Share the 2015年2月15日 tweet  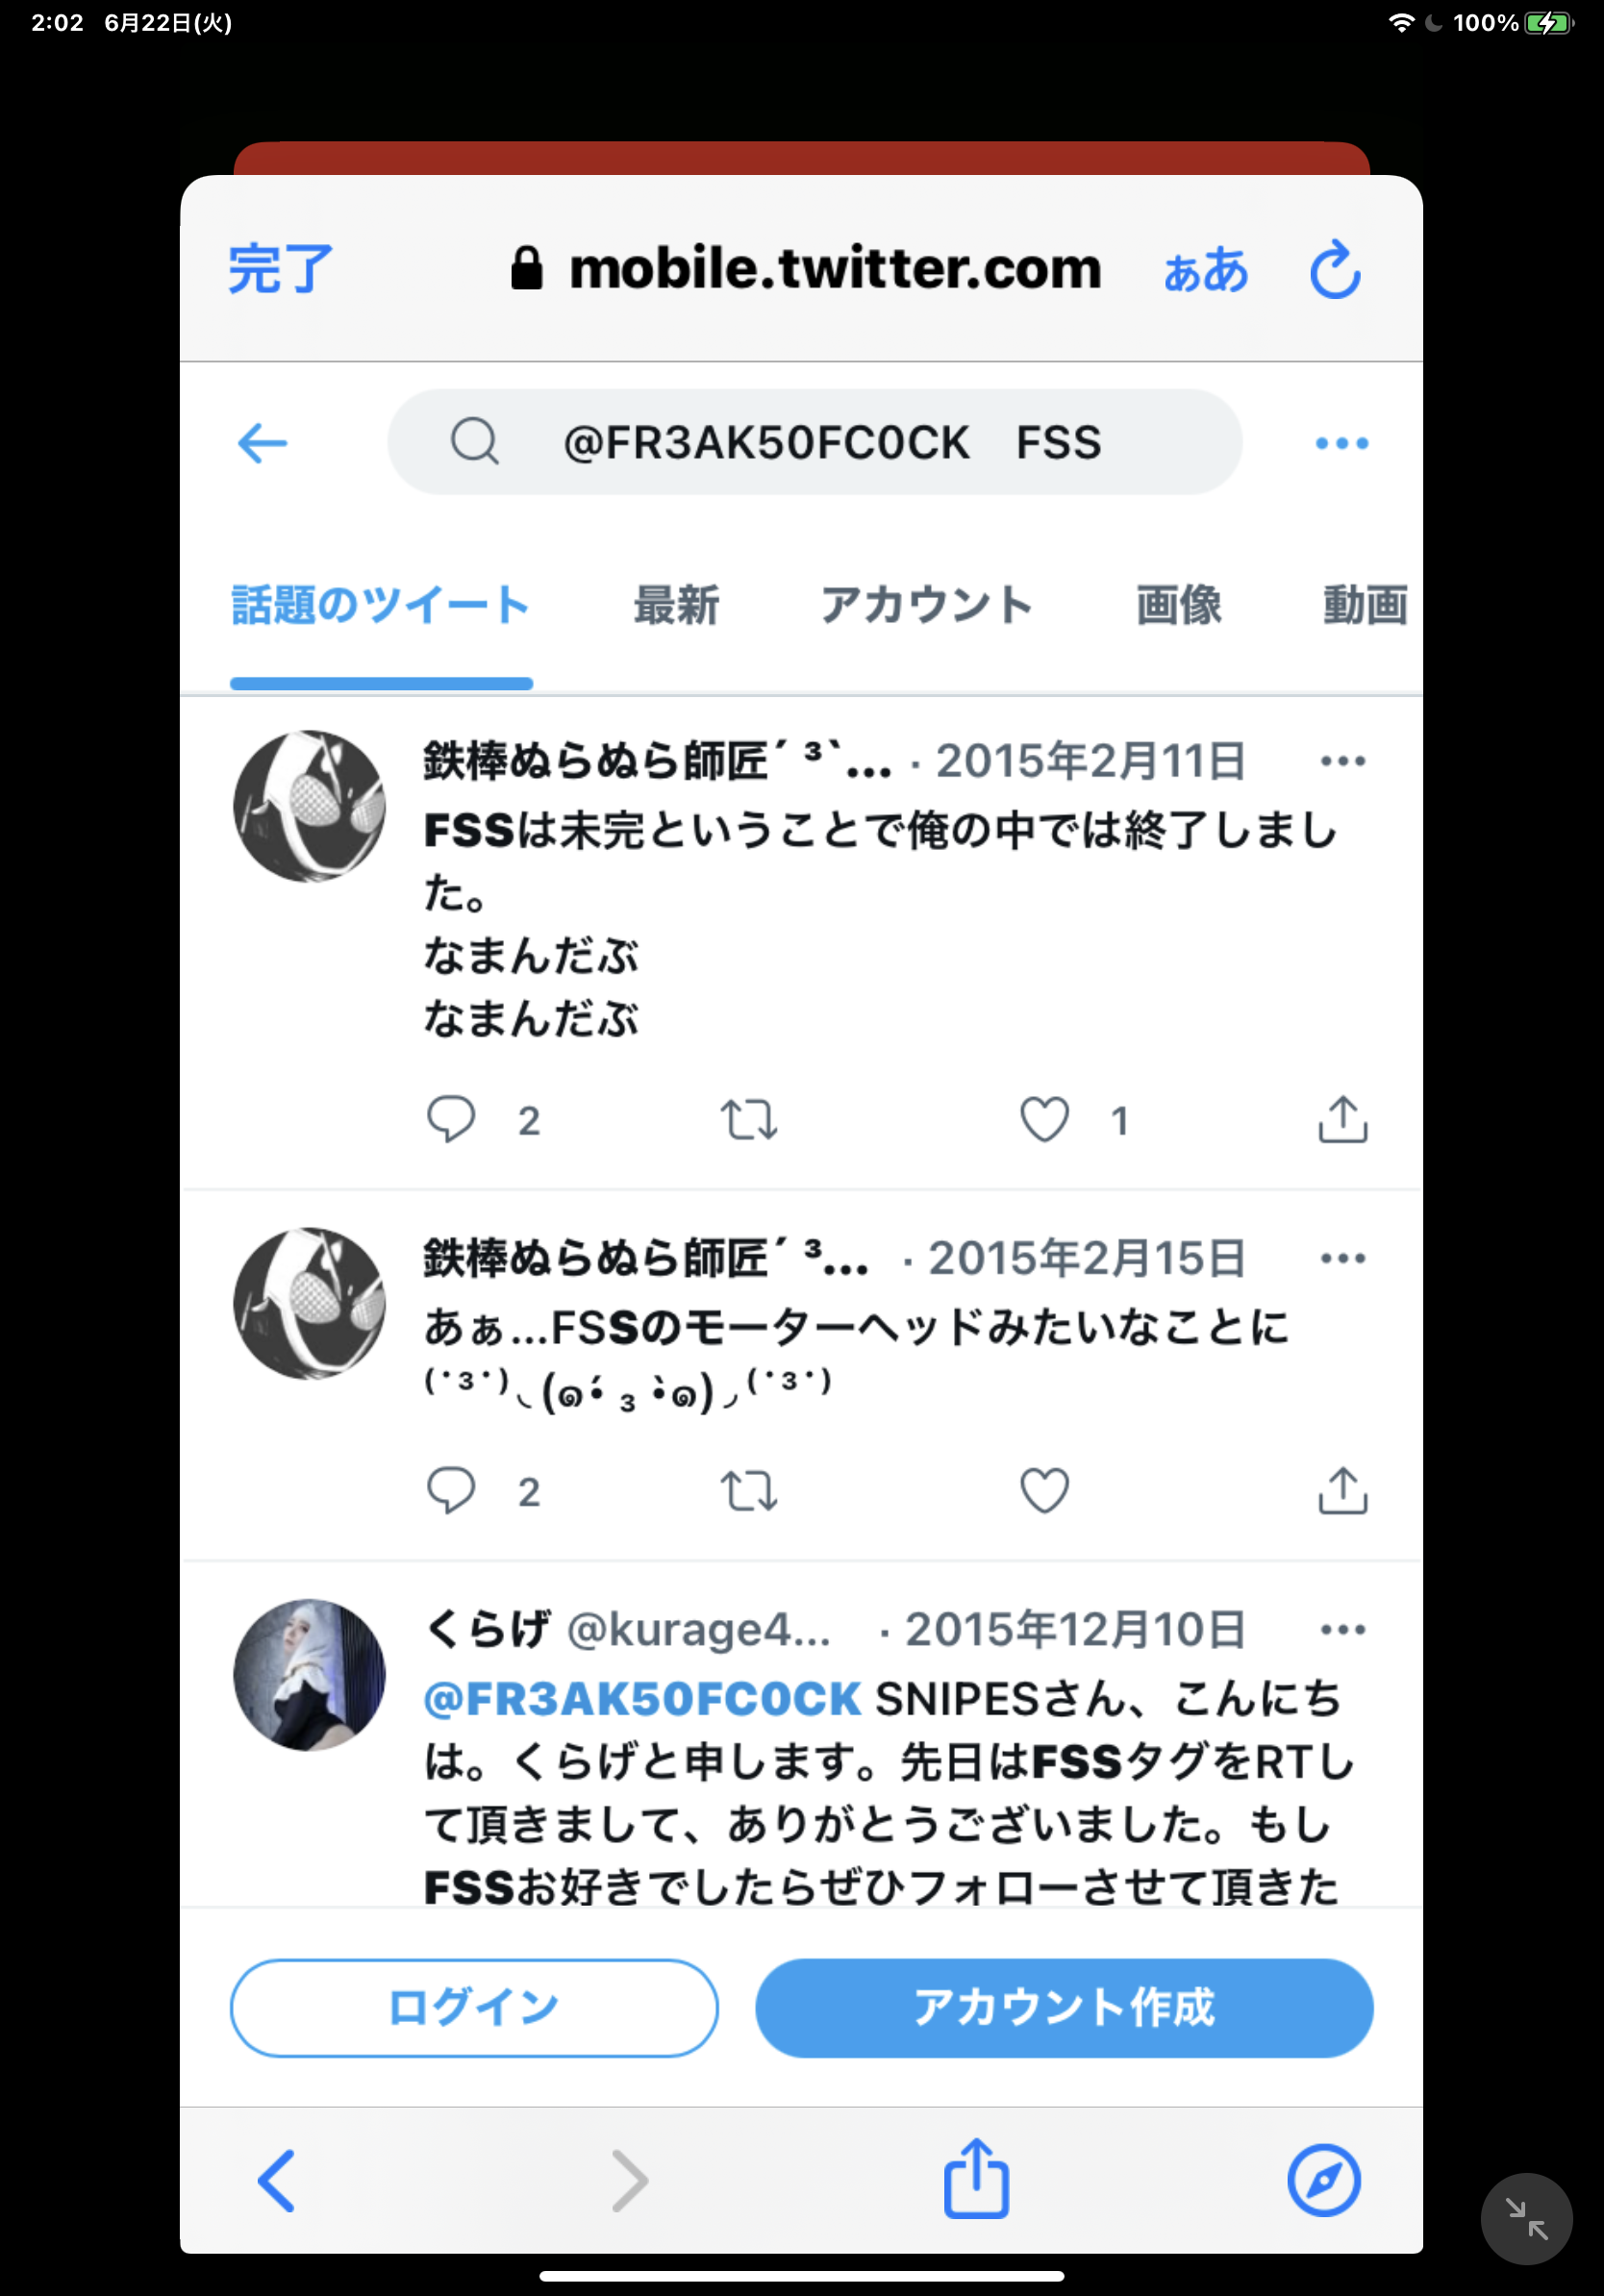1343,1490
